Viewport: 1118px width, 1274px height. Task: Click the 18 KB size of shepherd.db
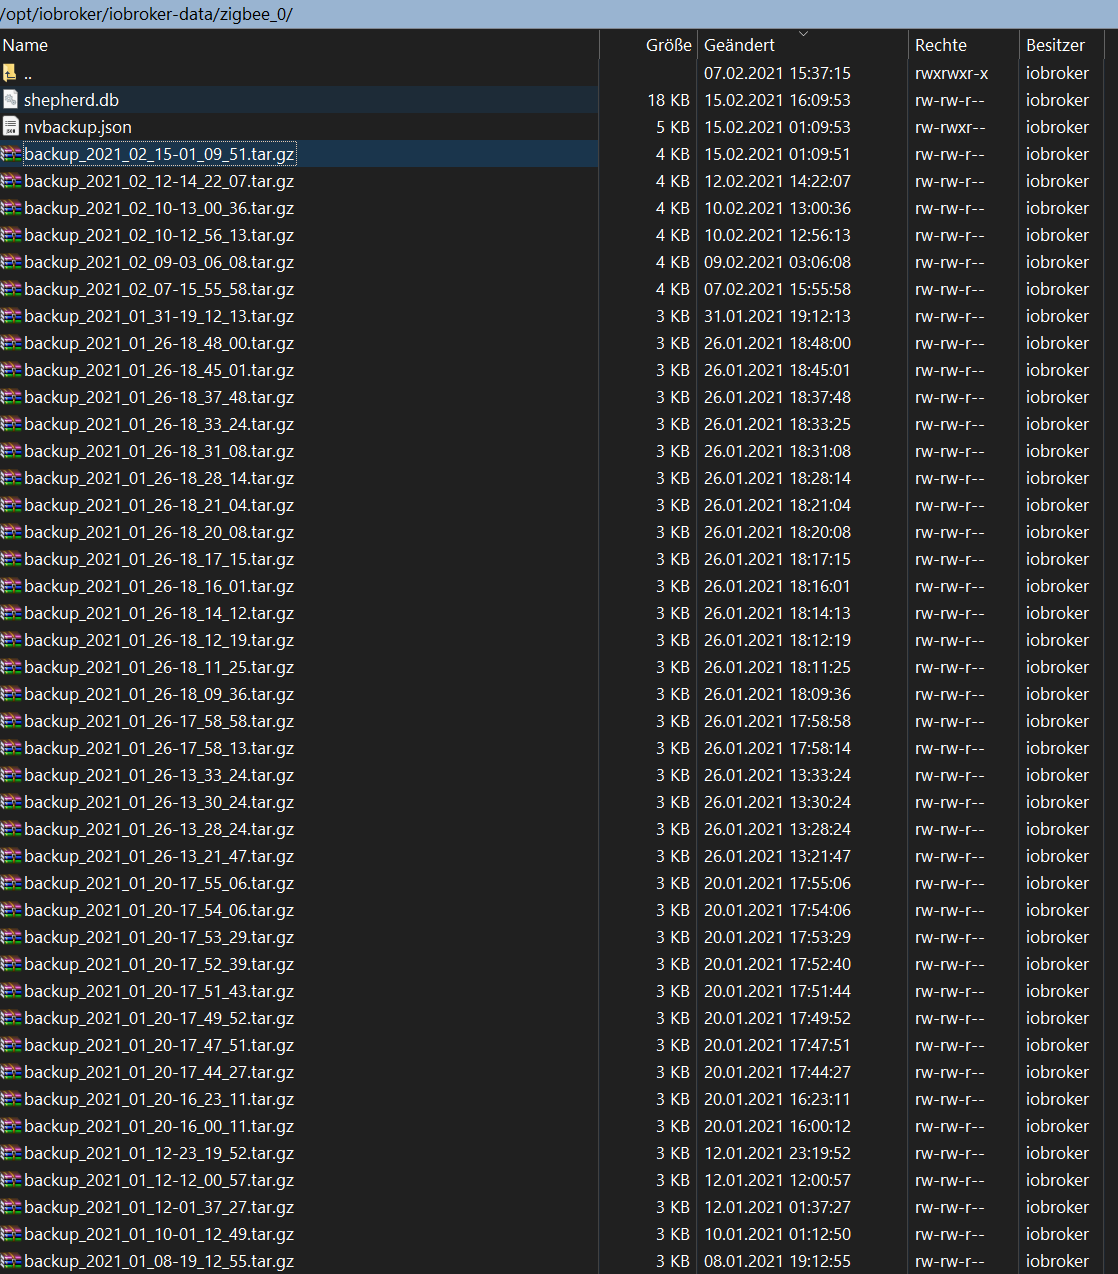pos(668,100)
